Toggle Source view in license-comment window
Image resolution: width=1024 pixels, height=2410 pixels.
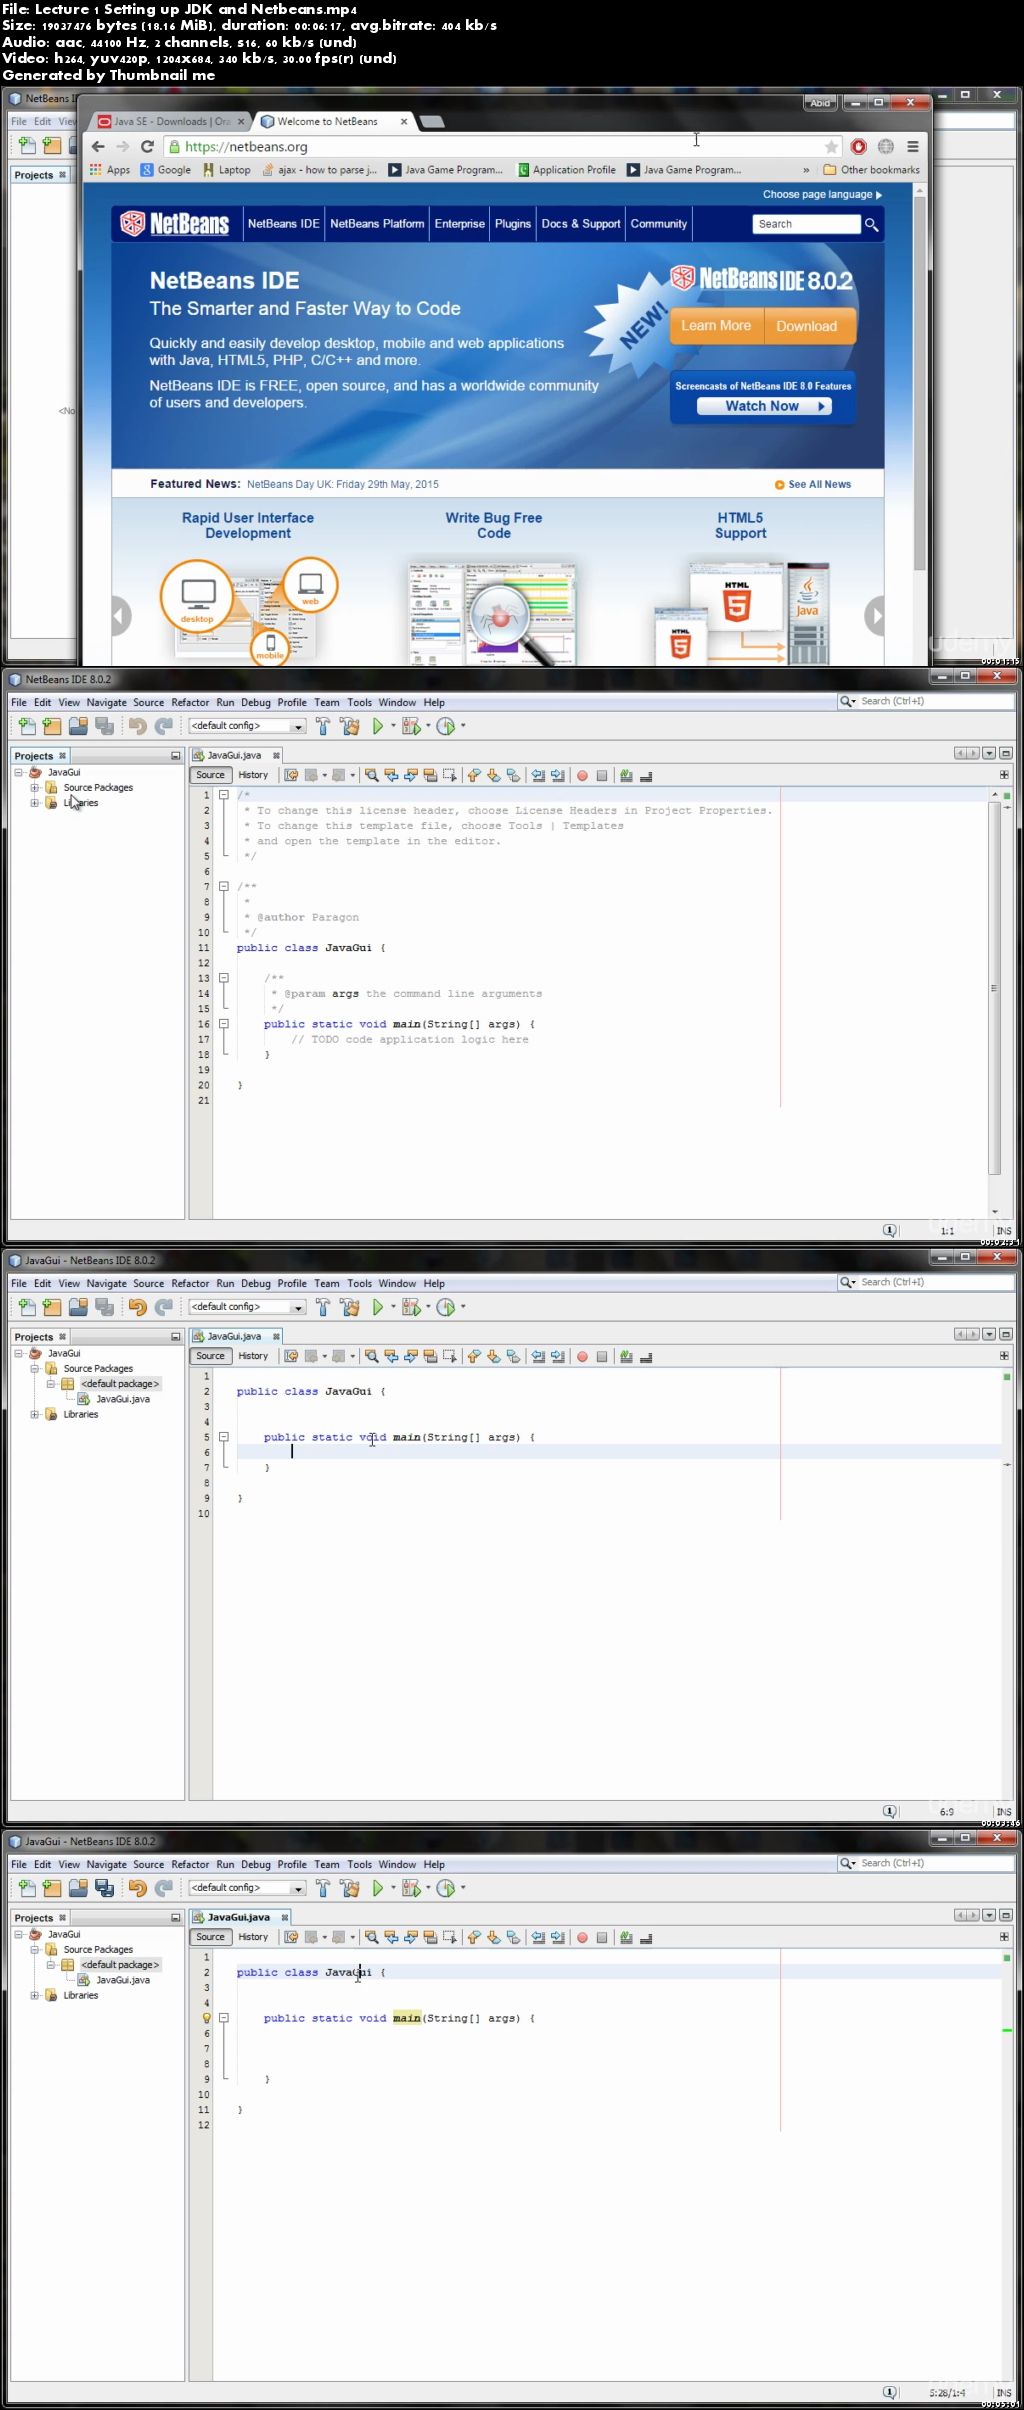click(210, 775)
